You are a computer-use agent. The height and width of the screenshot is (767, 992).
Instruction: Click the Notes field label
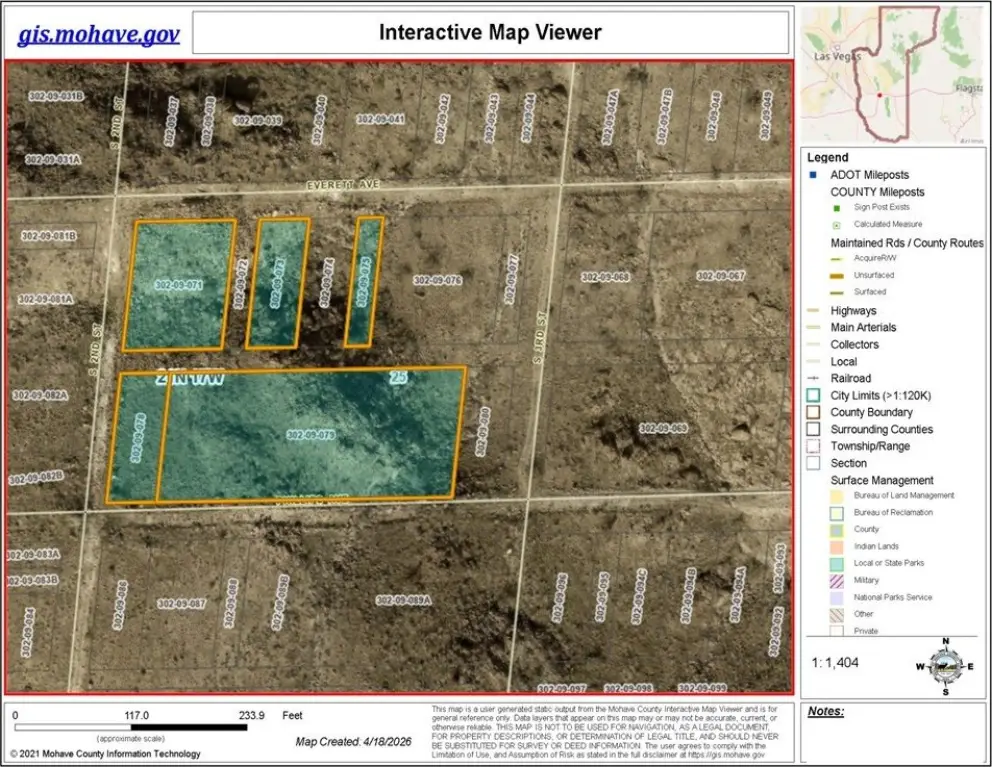(x=826, y=712)
